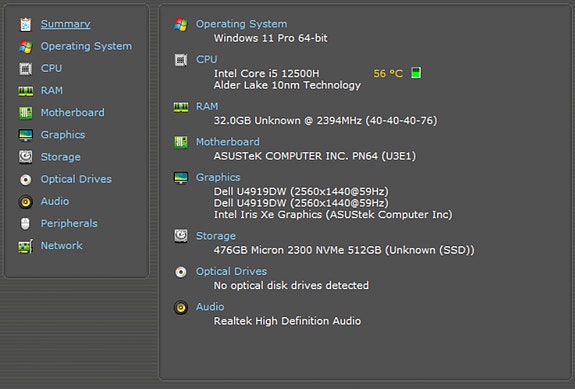
Task: Click the Operating System Windows flag sidebar icon
Action: pyautogui.click(x=26, y=47)
